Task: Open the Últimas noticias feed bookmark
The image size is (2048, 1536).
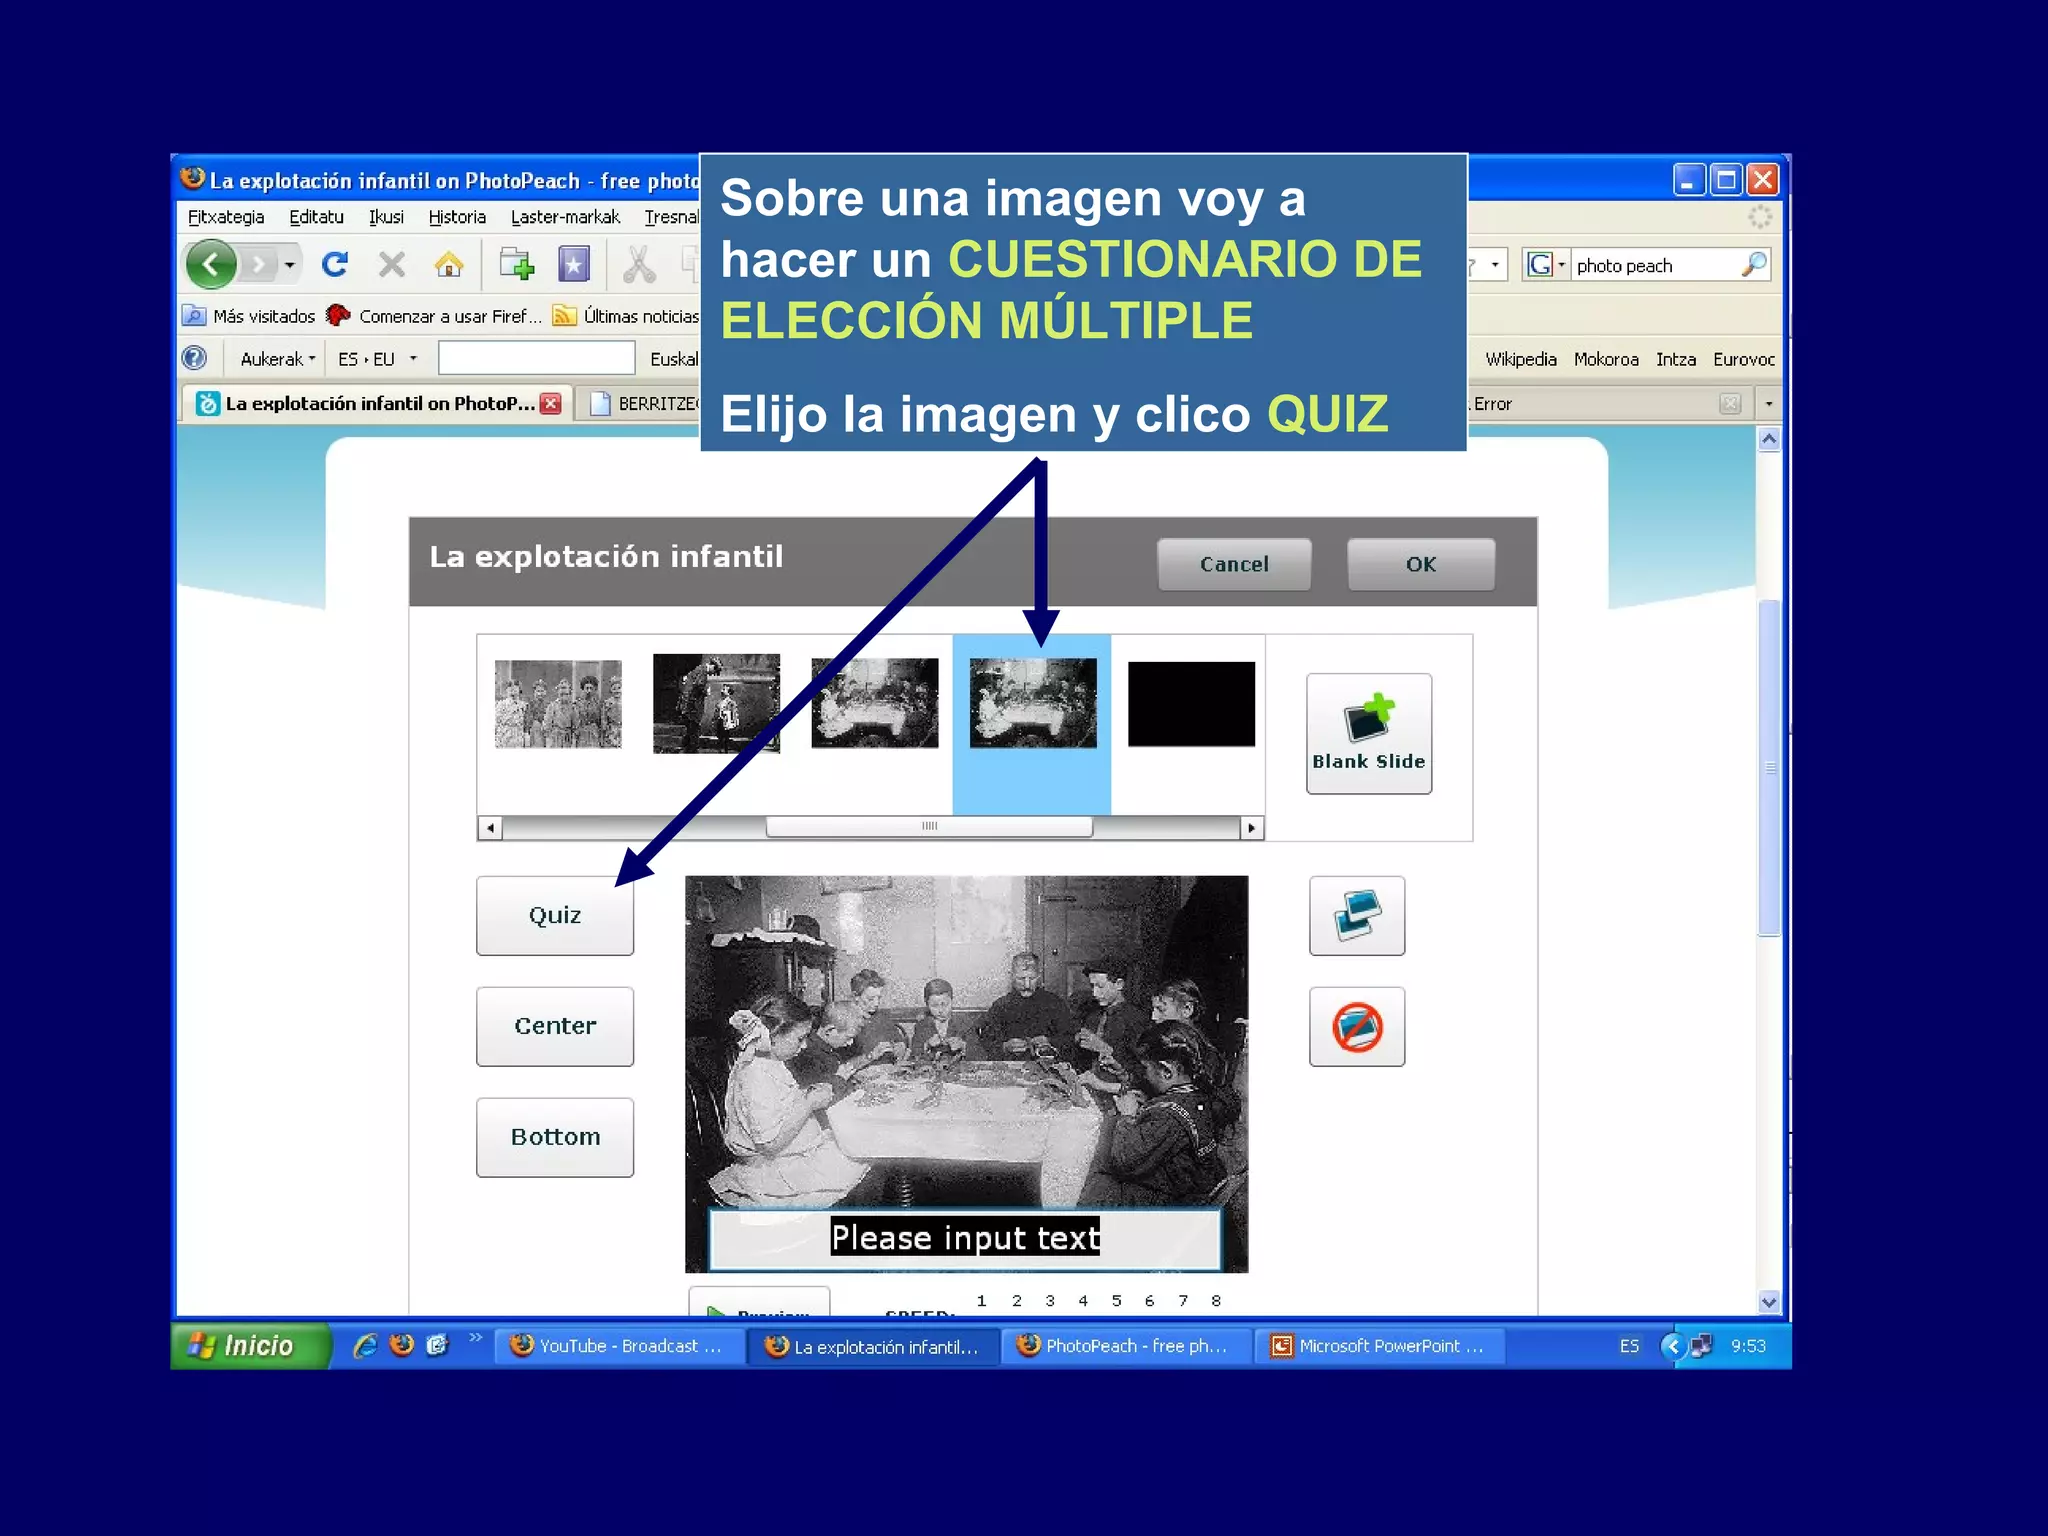Action: pos(627,316)
